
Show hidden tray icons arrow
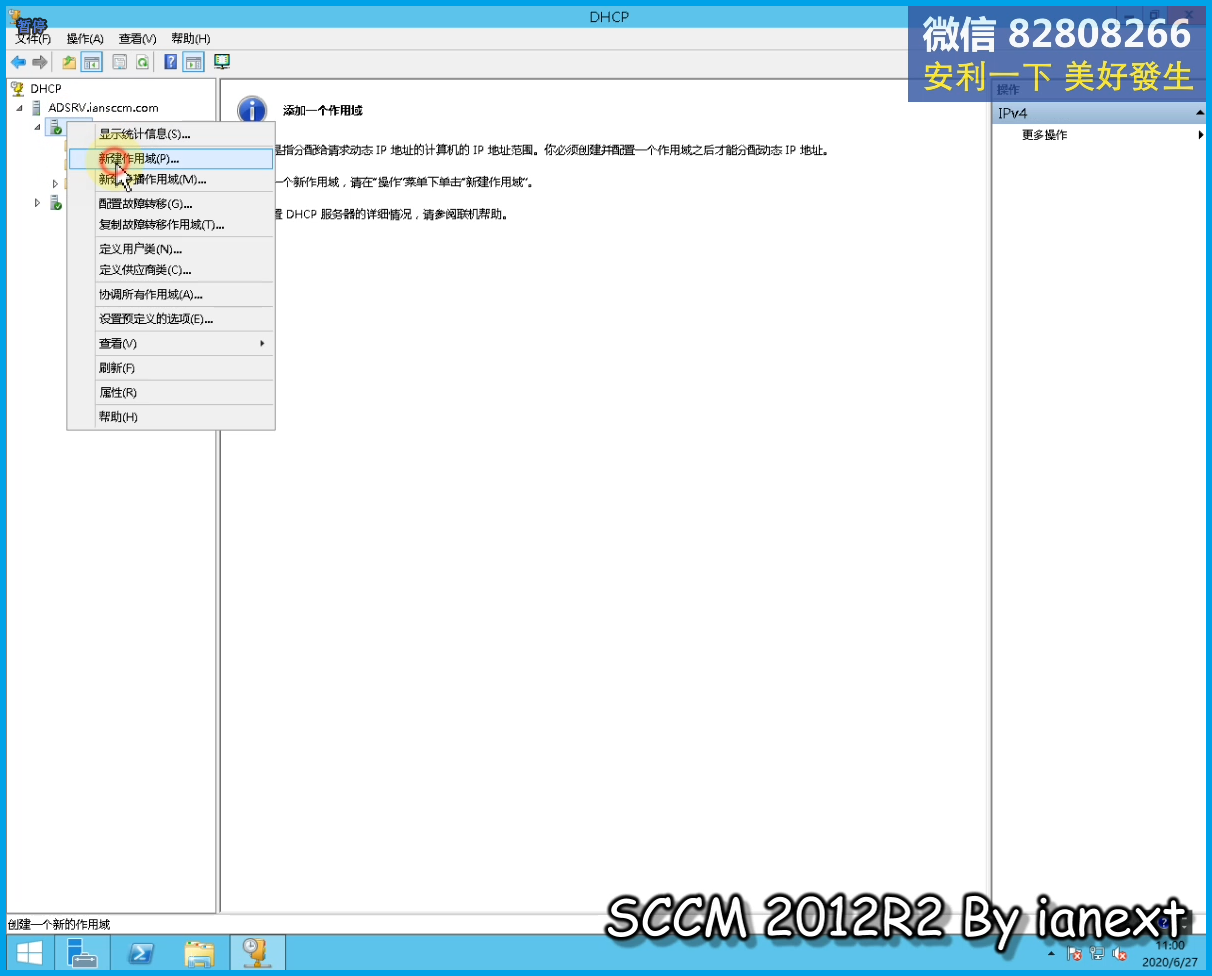click(1050, 953)
